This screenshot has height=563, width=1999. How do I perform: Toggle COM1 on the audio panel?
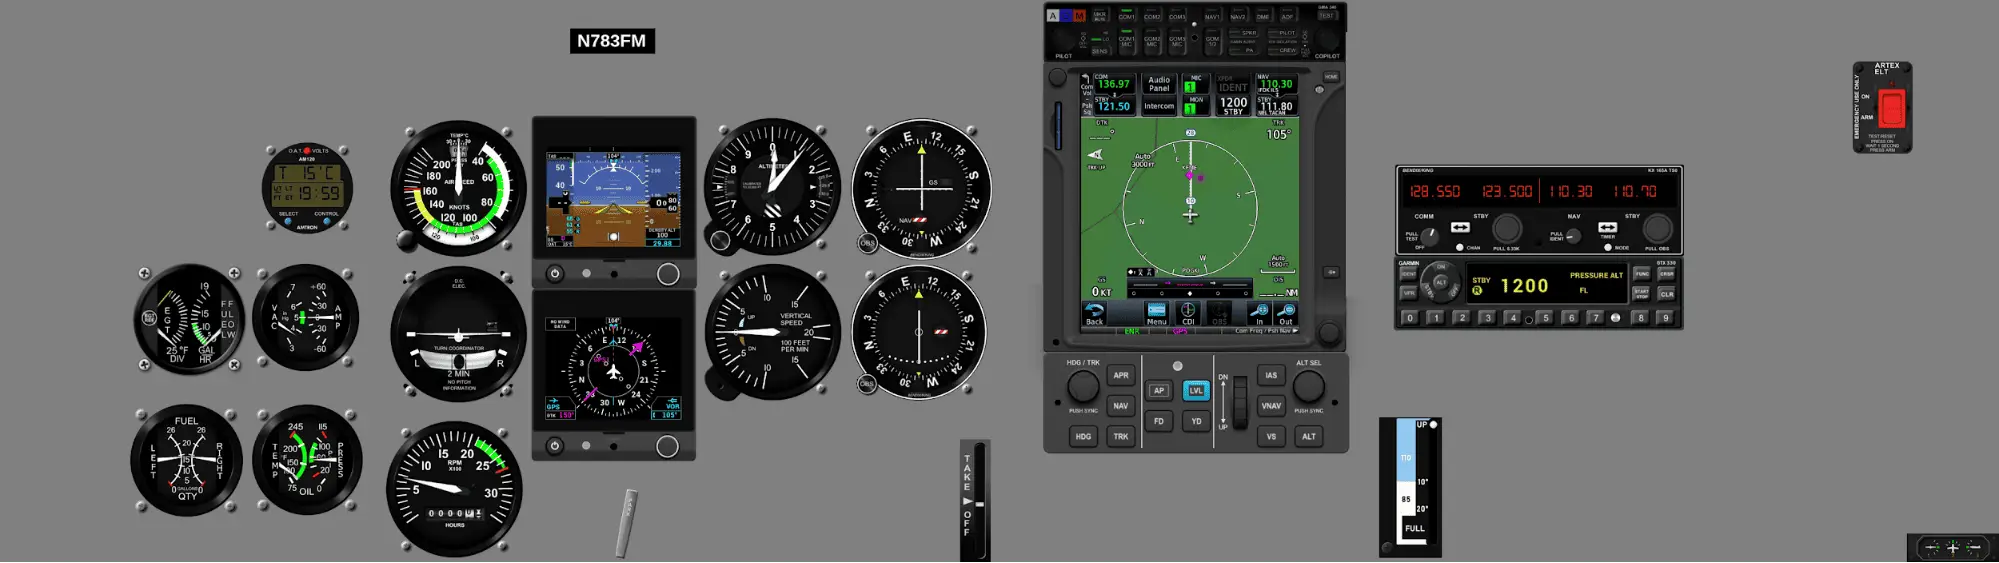[x=1127, y=16]
